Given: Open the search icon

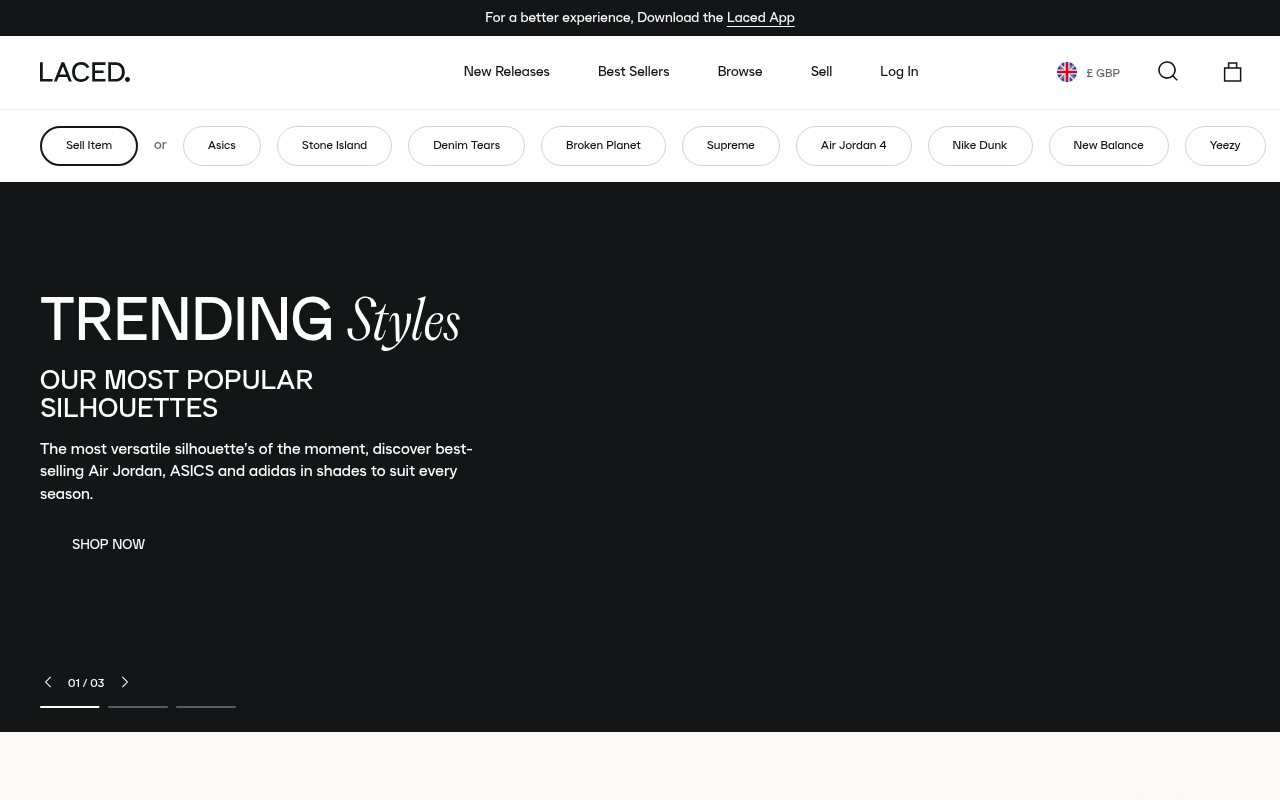Looking at the screenshot, I should coord(1168,71).
